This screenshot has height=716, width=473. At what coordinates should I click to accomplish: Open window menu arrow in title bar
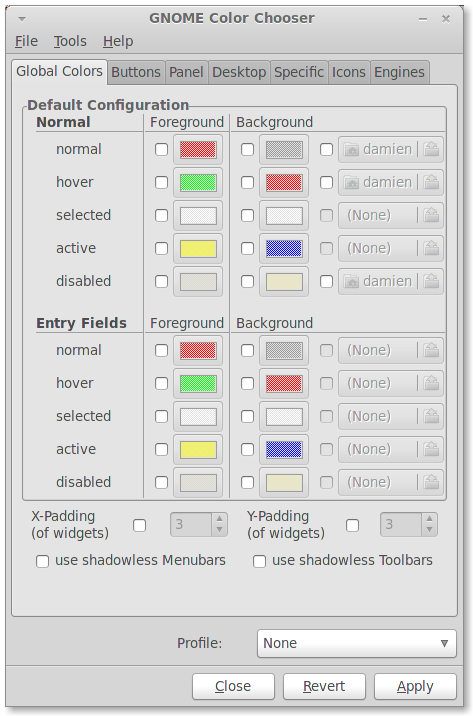pos(22,19)
